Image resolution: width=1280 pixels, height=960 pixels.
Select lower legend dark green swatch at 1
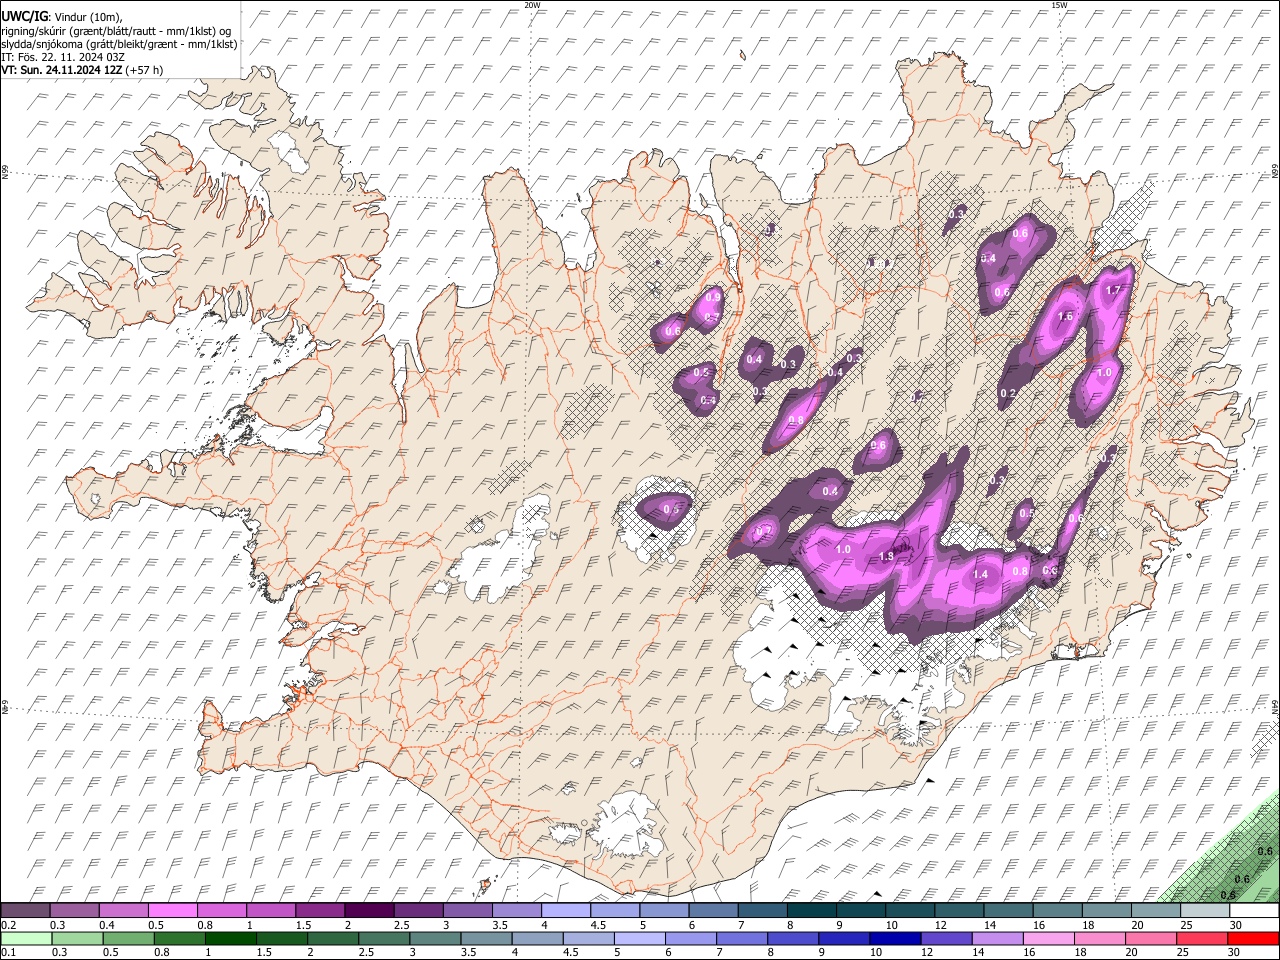(x=231, y=938)
